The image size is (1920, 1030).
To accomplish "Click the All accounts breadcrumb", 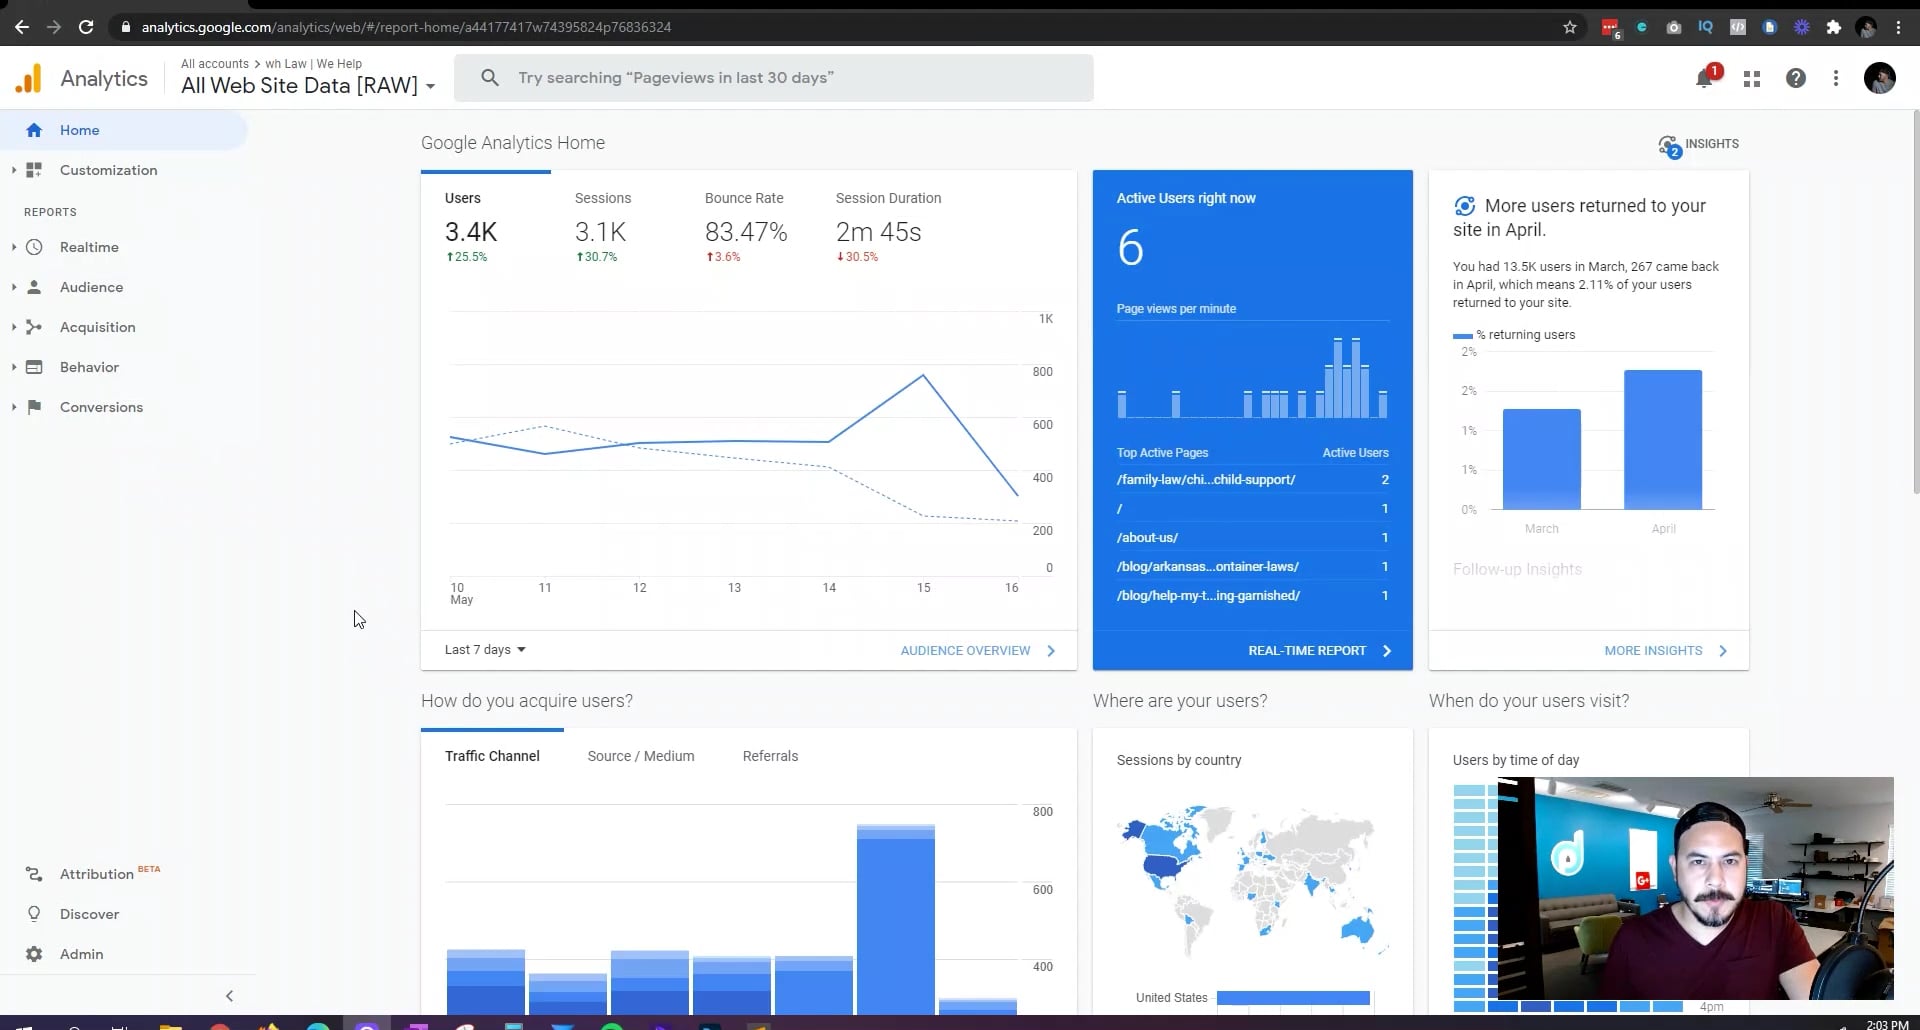I will click(x=214, y=64).
